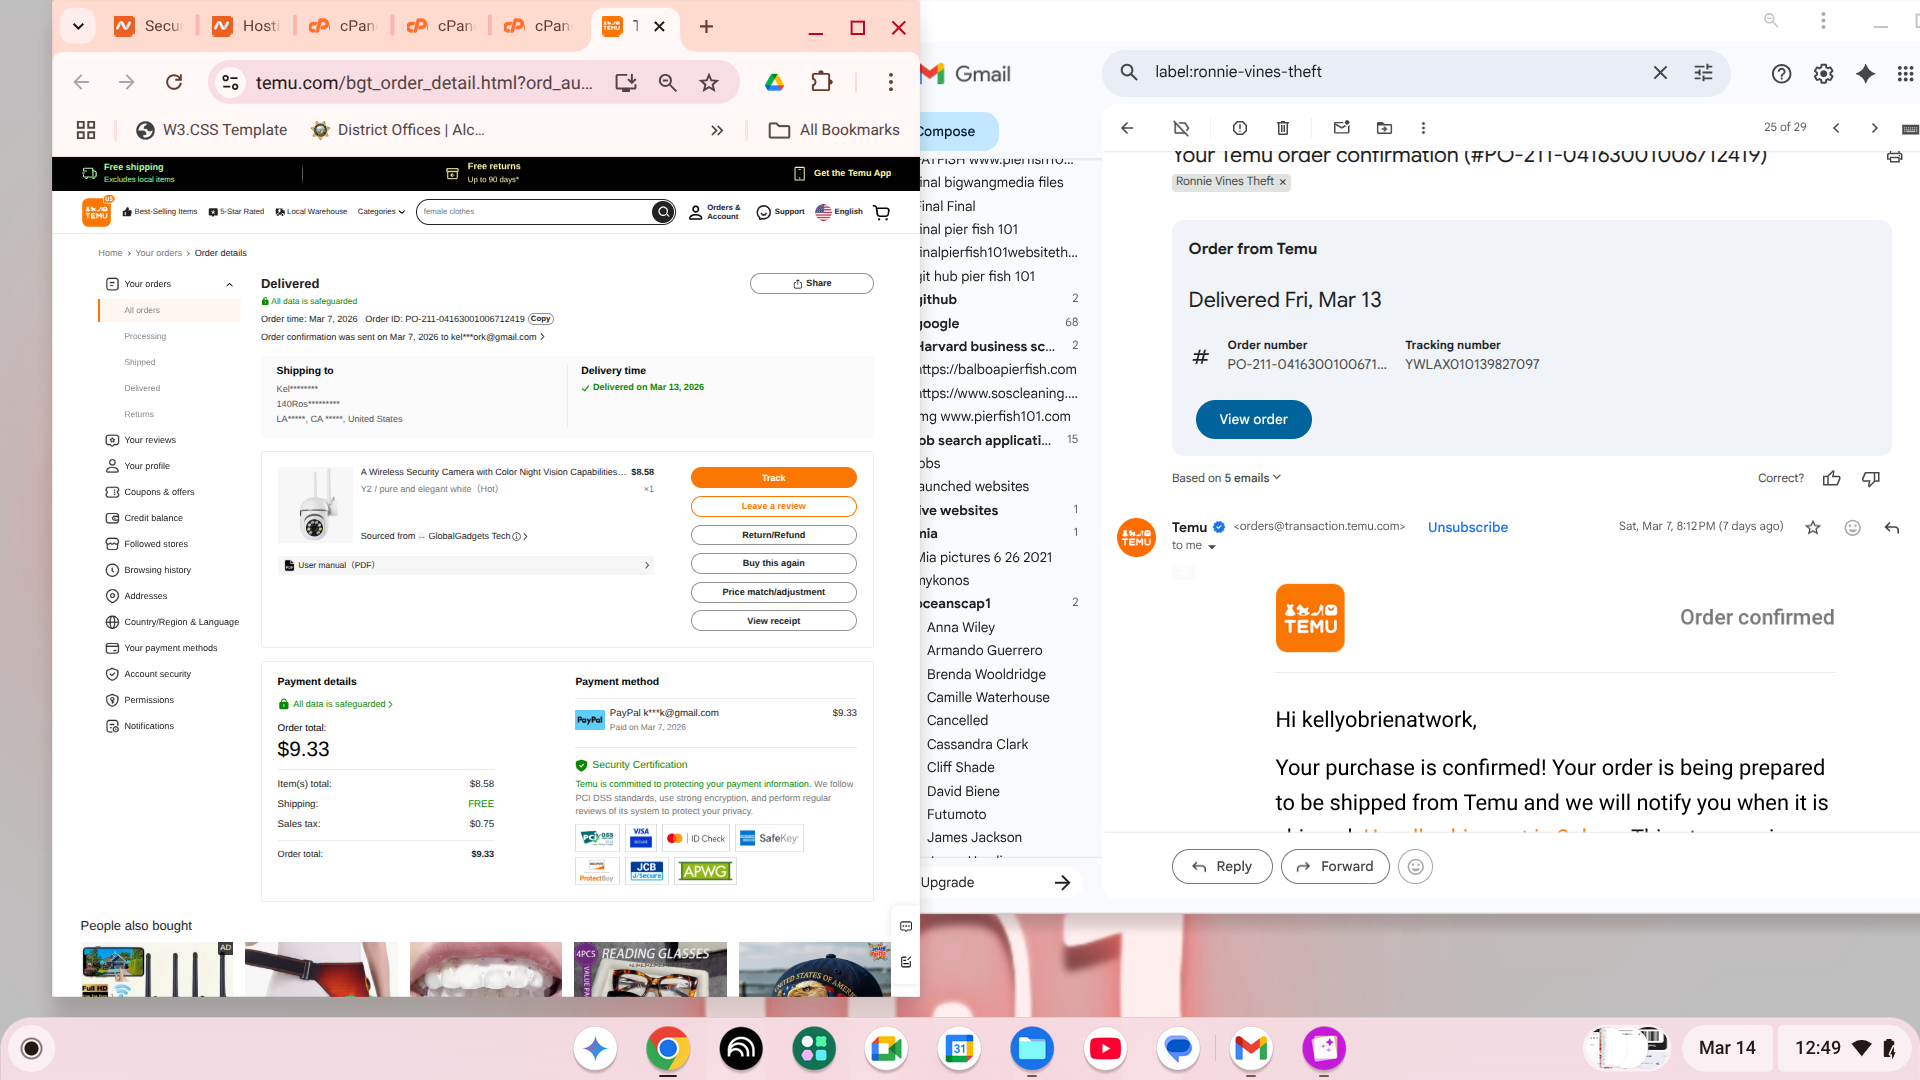Image resolution: width=1920 pixels, height=1080 pixels.
Task: Switch to second cPanel browser tab
Action: point(440,27)
